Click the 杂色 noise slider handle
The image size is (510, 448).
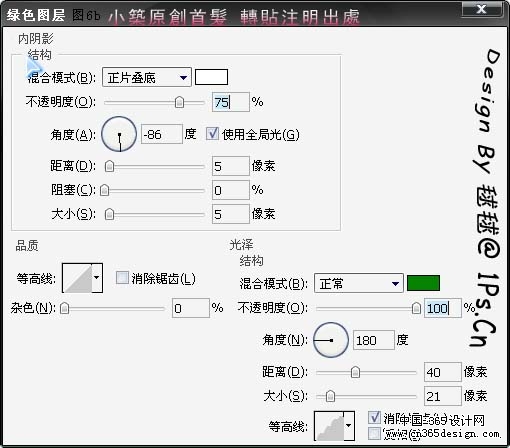pos(64,308)
